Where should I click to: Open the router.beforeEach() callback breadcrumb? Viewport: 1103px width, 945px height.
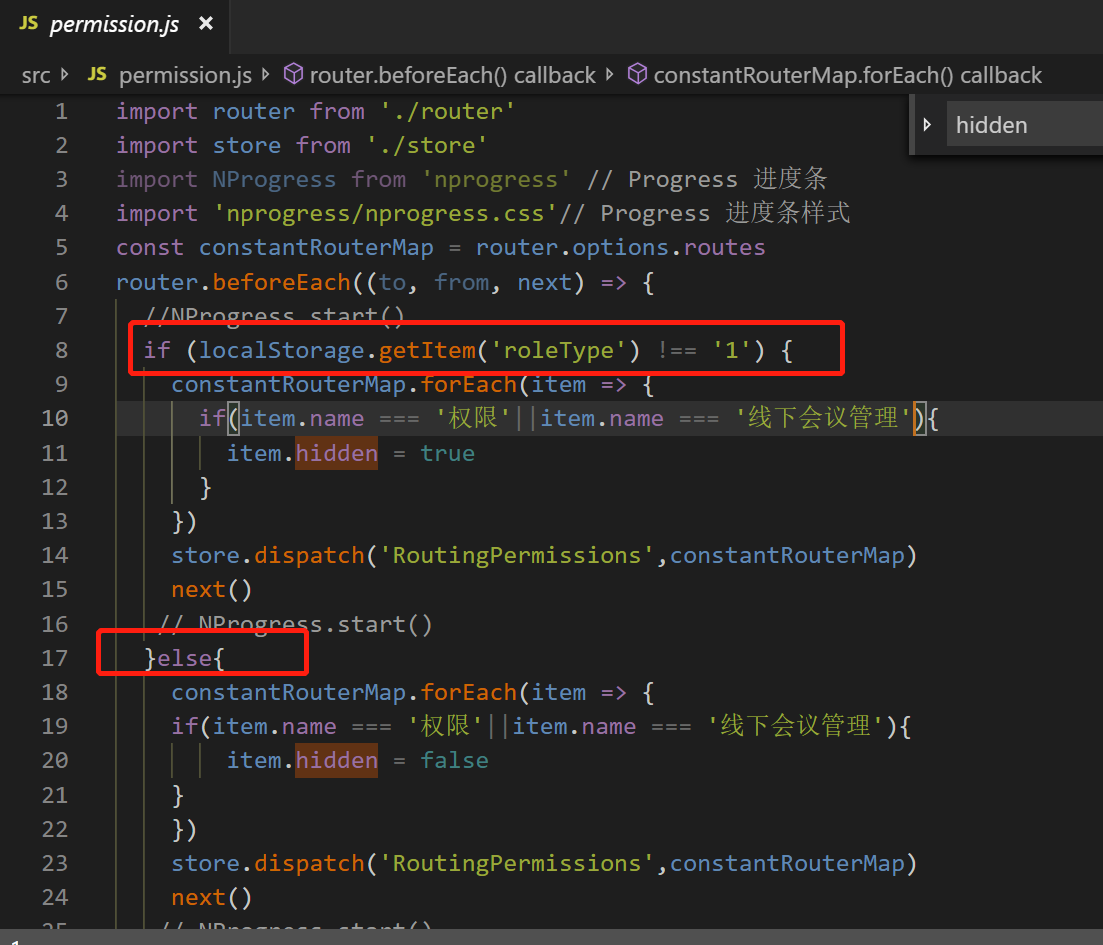click(452, 75)
